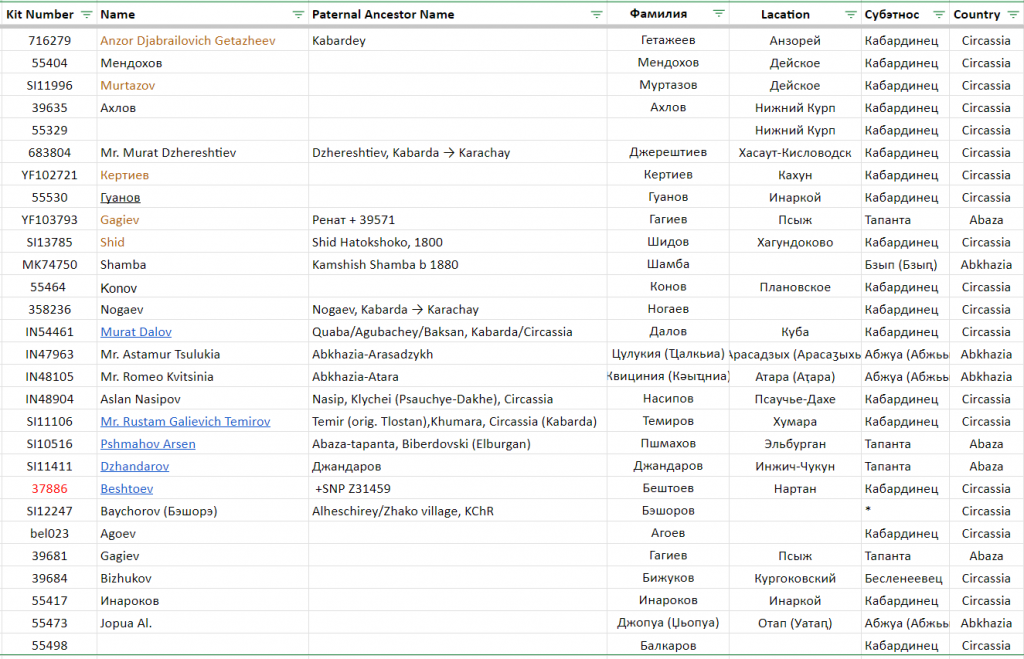Select the red kit number 37886 cell
Screen dimensions: 1024x659
pyautogui.click(x=49, y=489)
